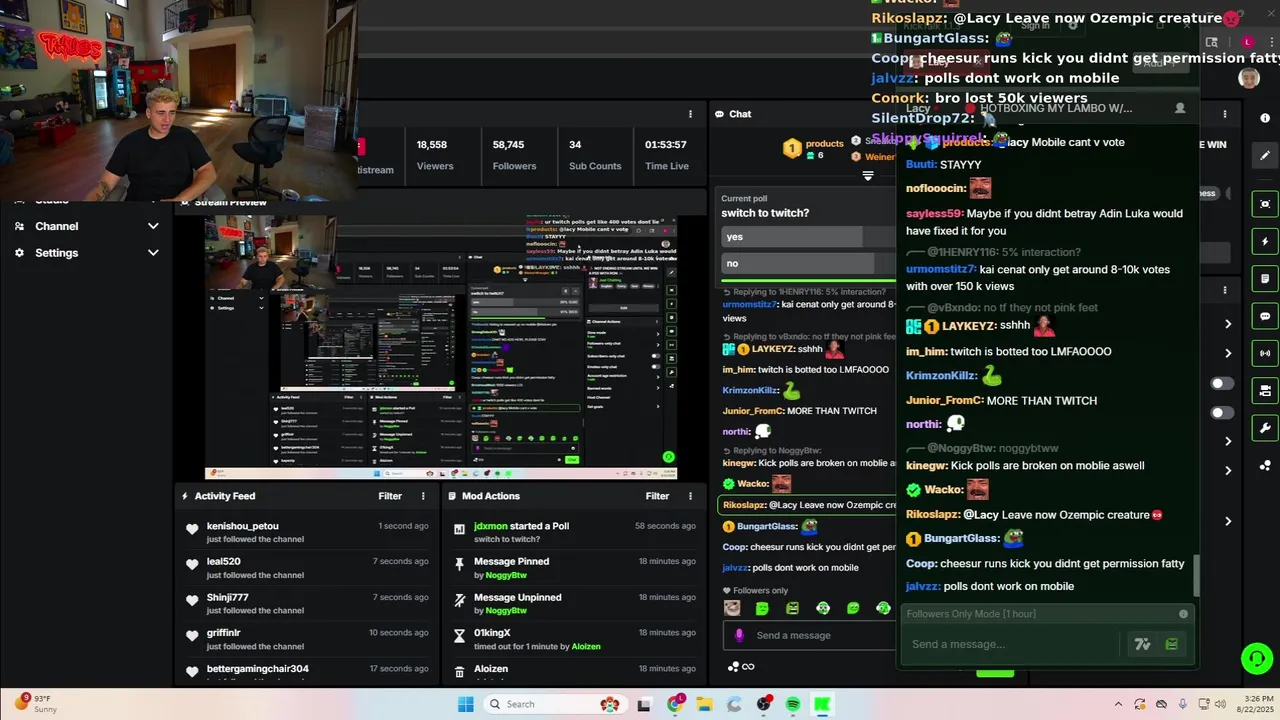This screenshot has width=1280, height=720.
Task: Open three-dot menu above stream stats
Action: coord(690,114)
